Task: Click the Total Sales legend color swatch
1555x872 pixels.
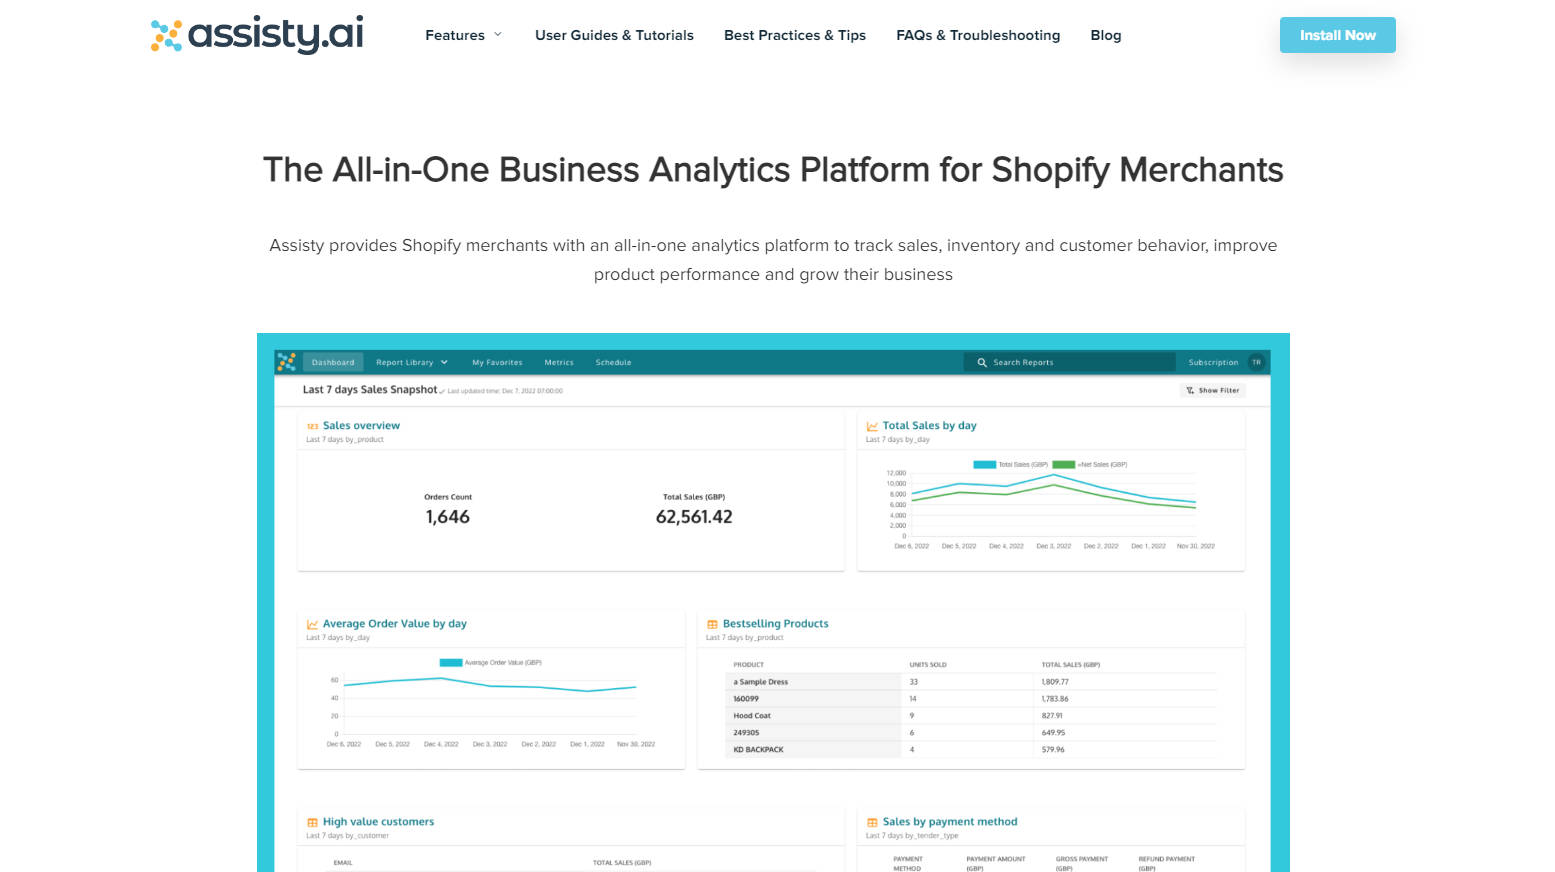Action: click(x=984, y=464)
